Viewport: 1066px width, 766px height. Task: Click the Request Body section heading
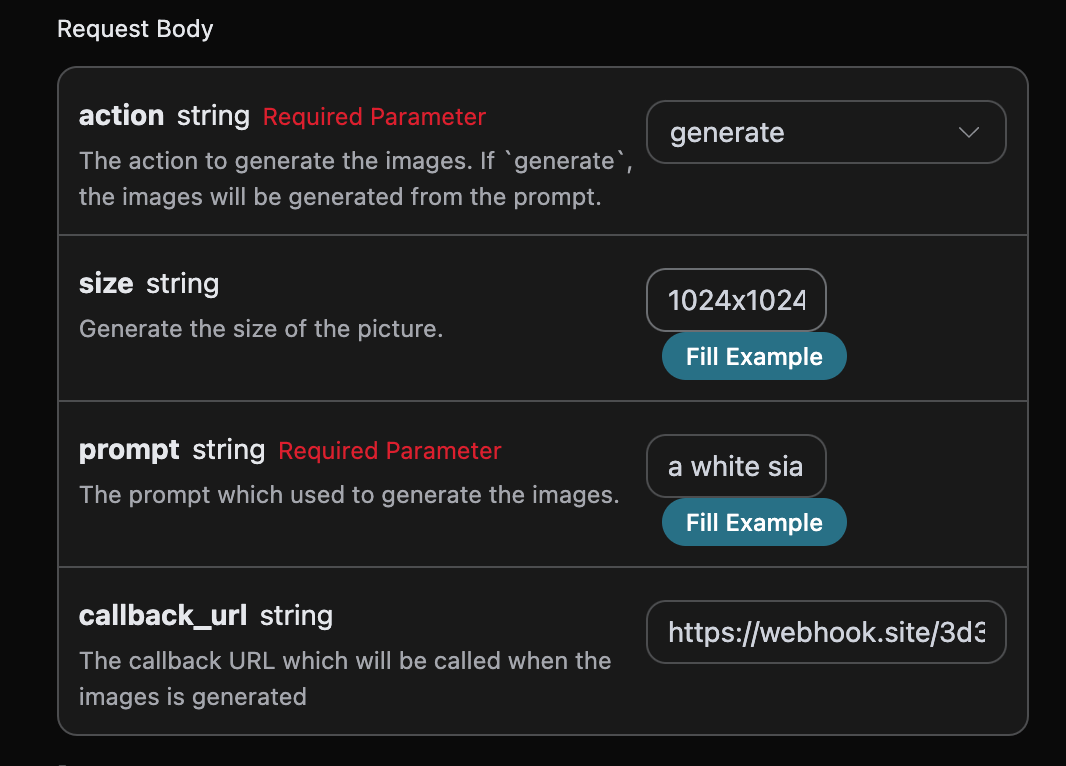(135, 28)
